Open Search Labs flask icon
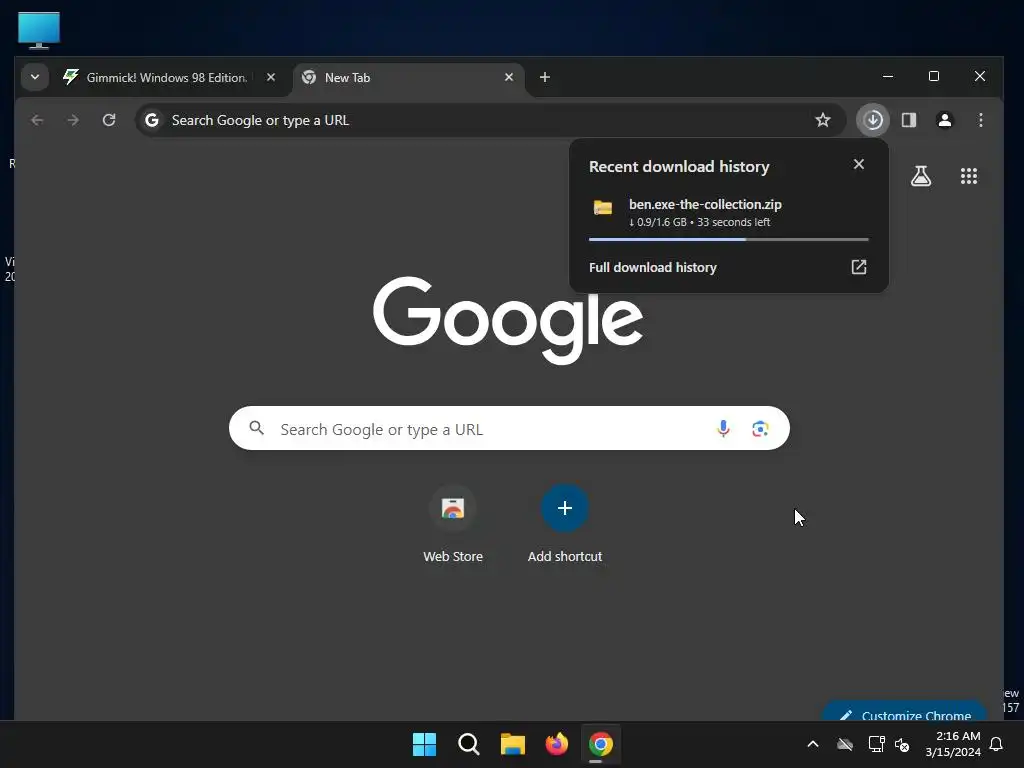Viewport: 1024px width, 768px height. tap(921, 176)
